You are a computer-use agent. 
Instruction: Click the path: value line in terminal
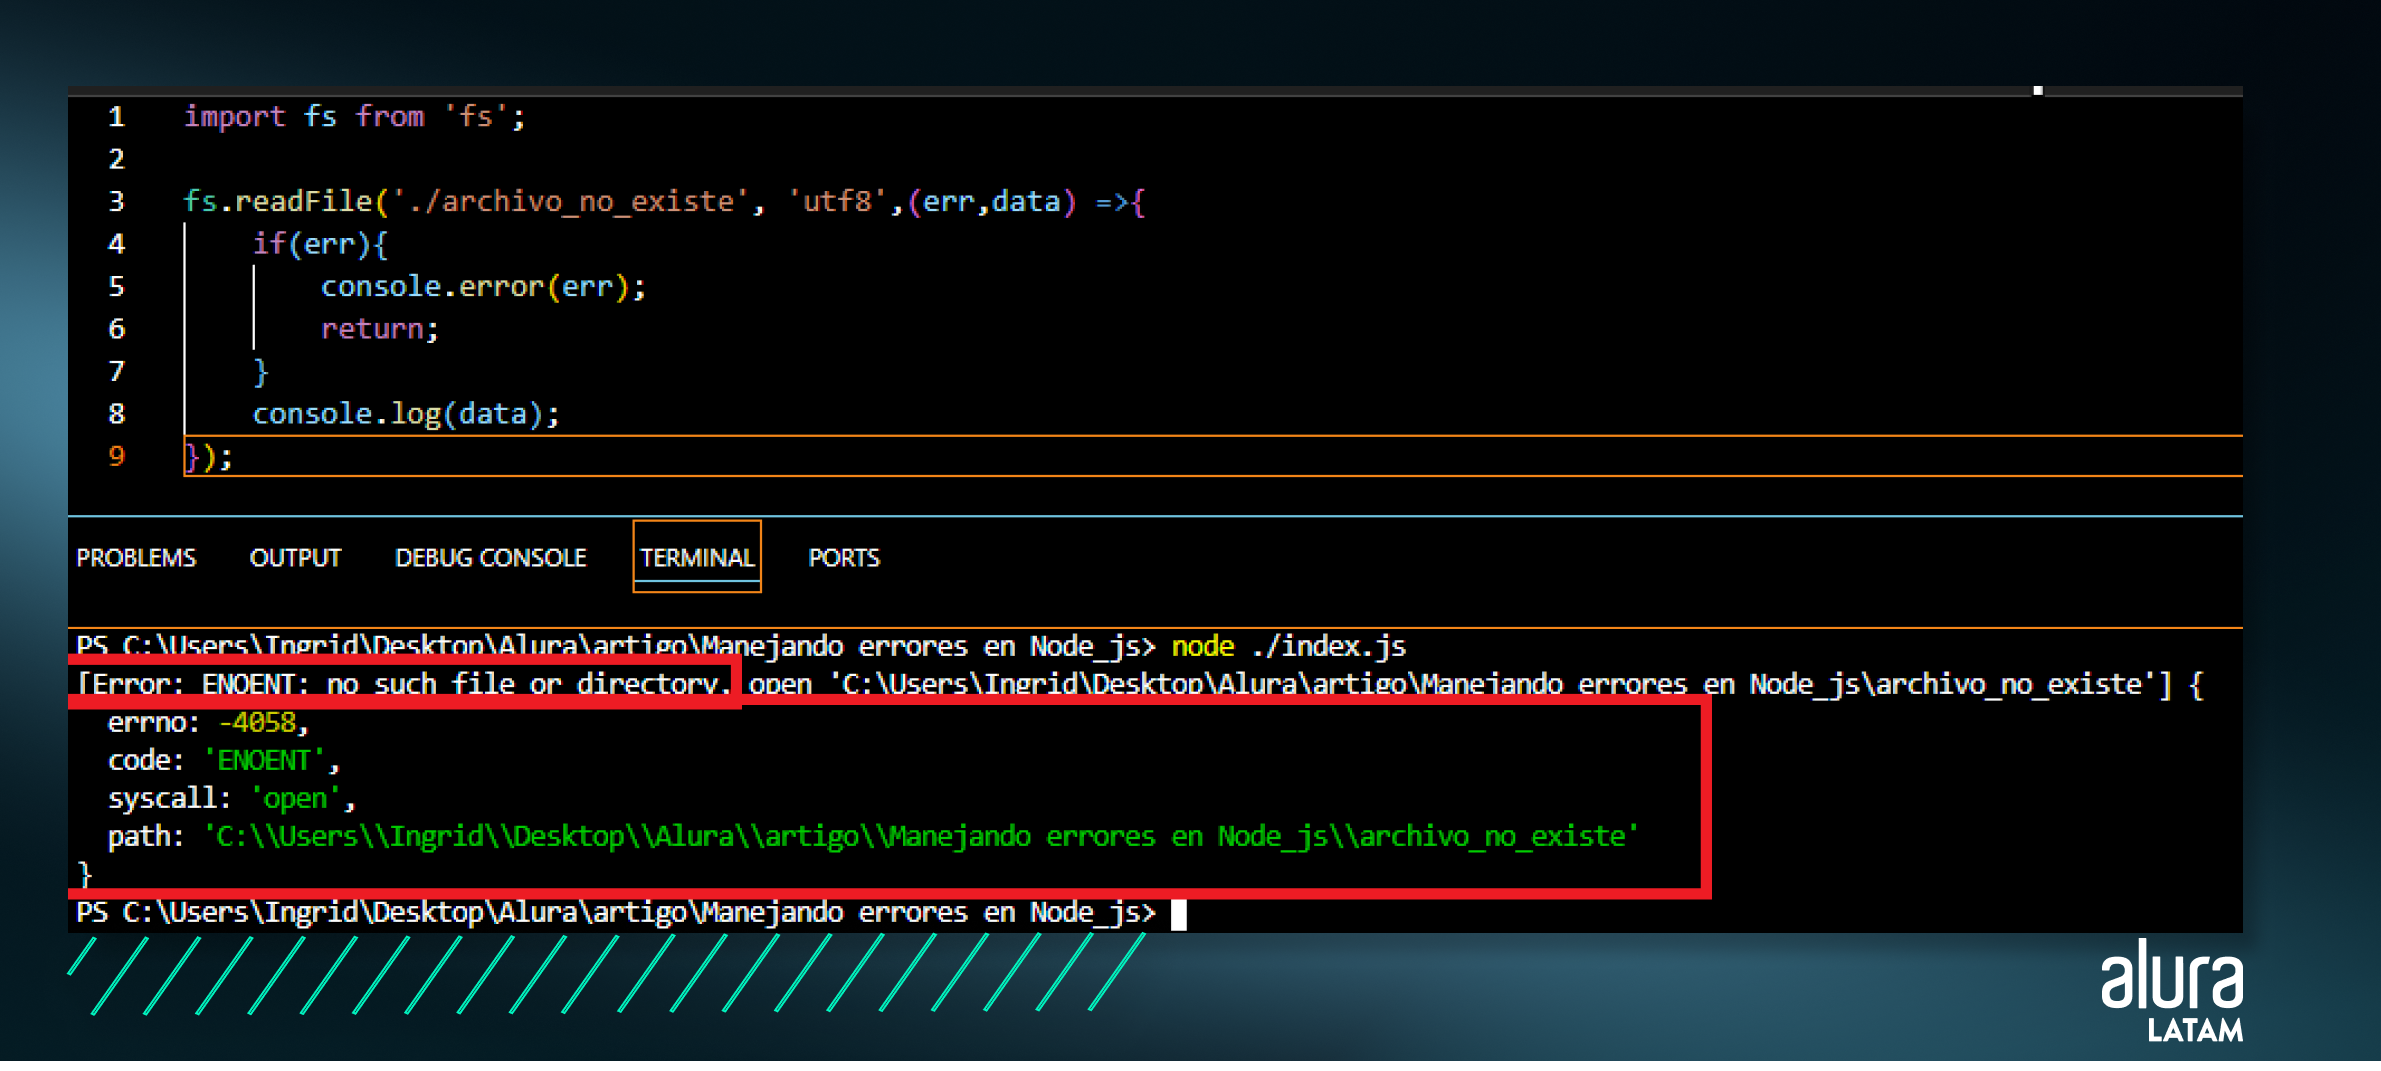coord(873,836)
